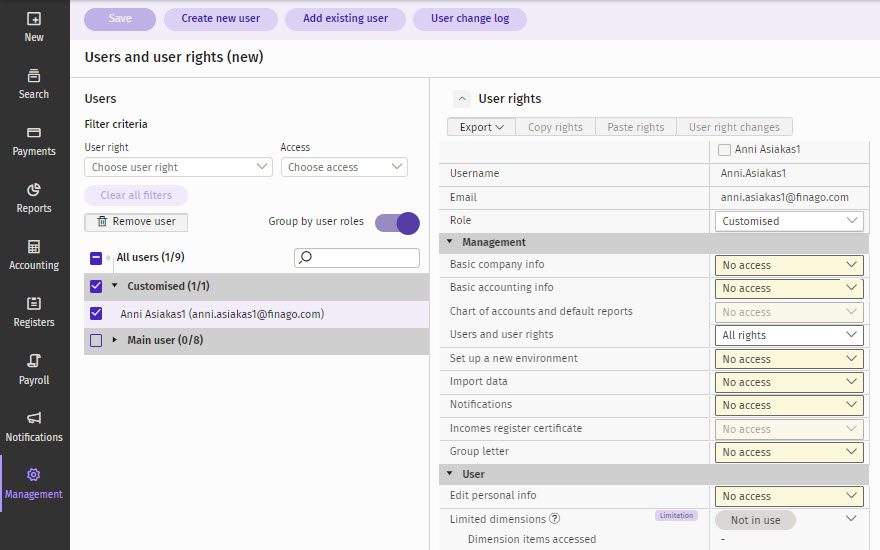The width and height of the screenshot is (880, 550).
Task: Open Set up a new environment dropdown
Action: pos(789,359)
